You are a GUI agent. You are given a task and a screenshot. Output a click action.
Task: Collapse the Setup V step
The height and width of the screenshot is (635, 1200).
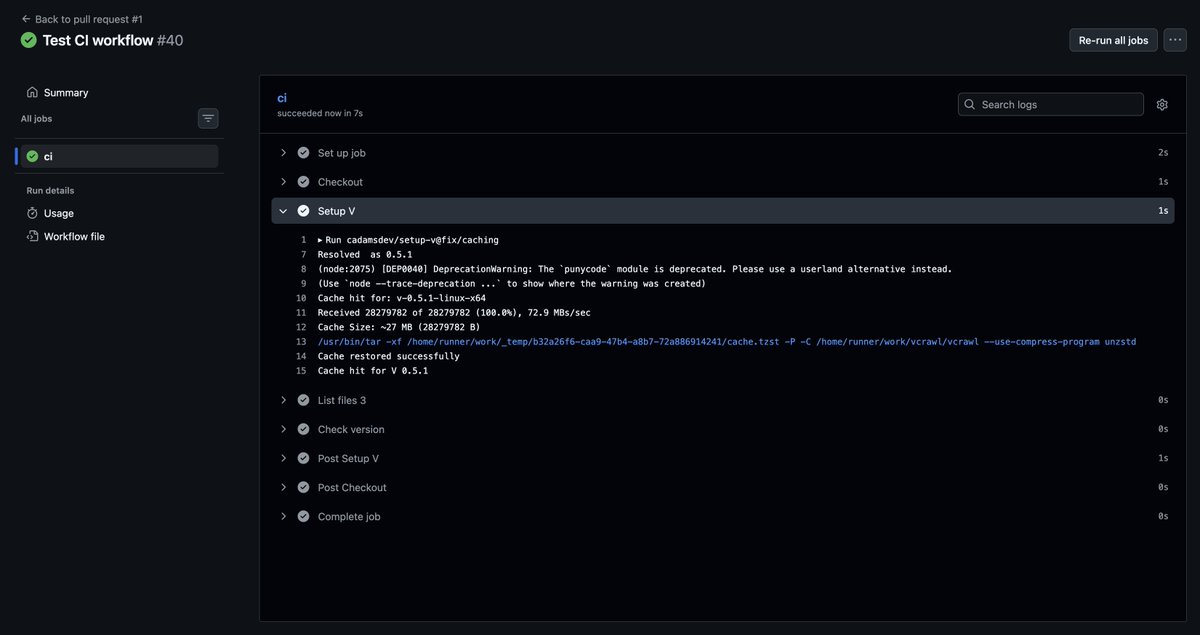(723, 211)
